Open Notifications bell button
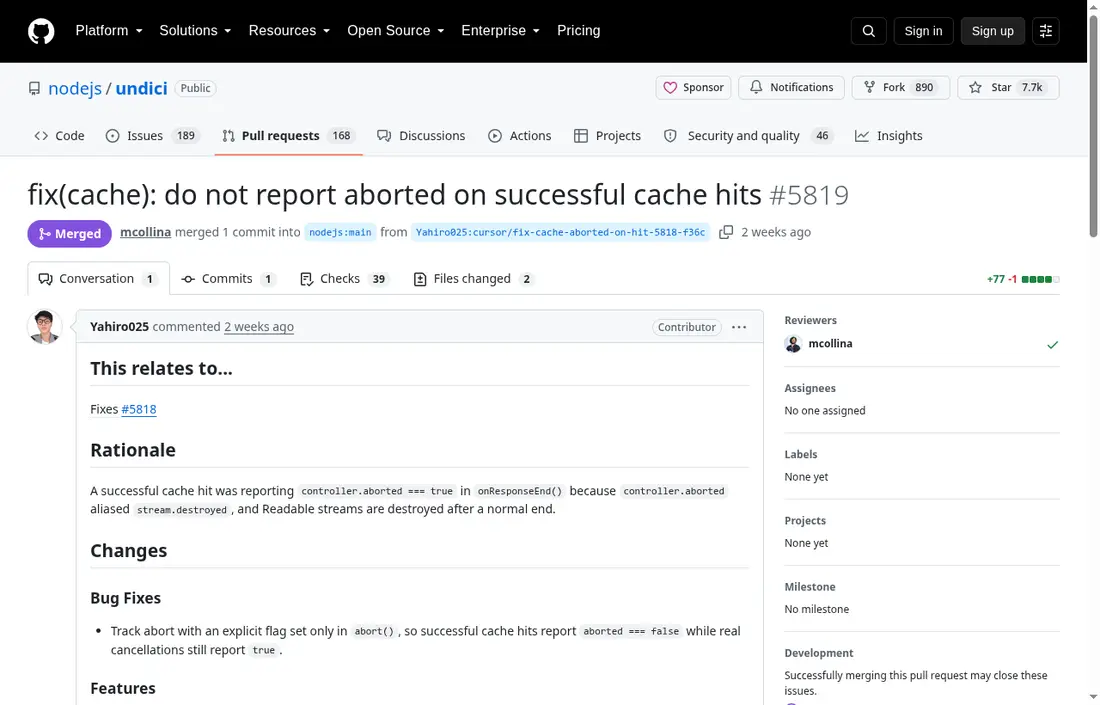This screenshot has width=1100, height=705. [791, 88]
